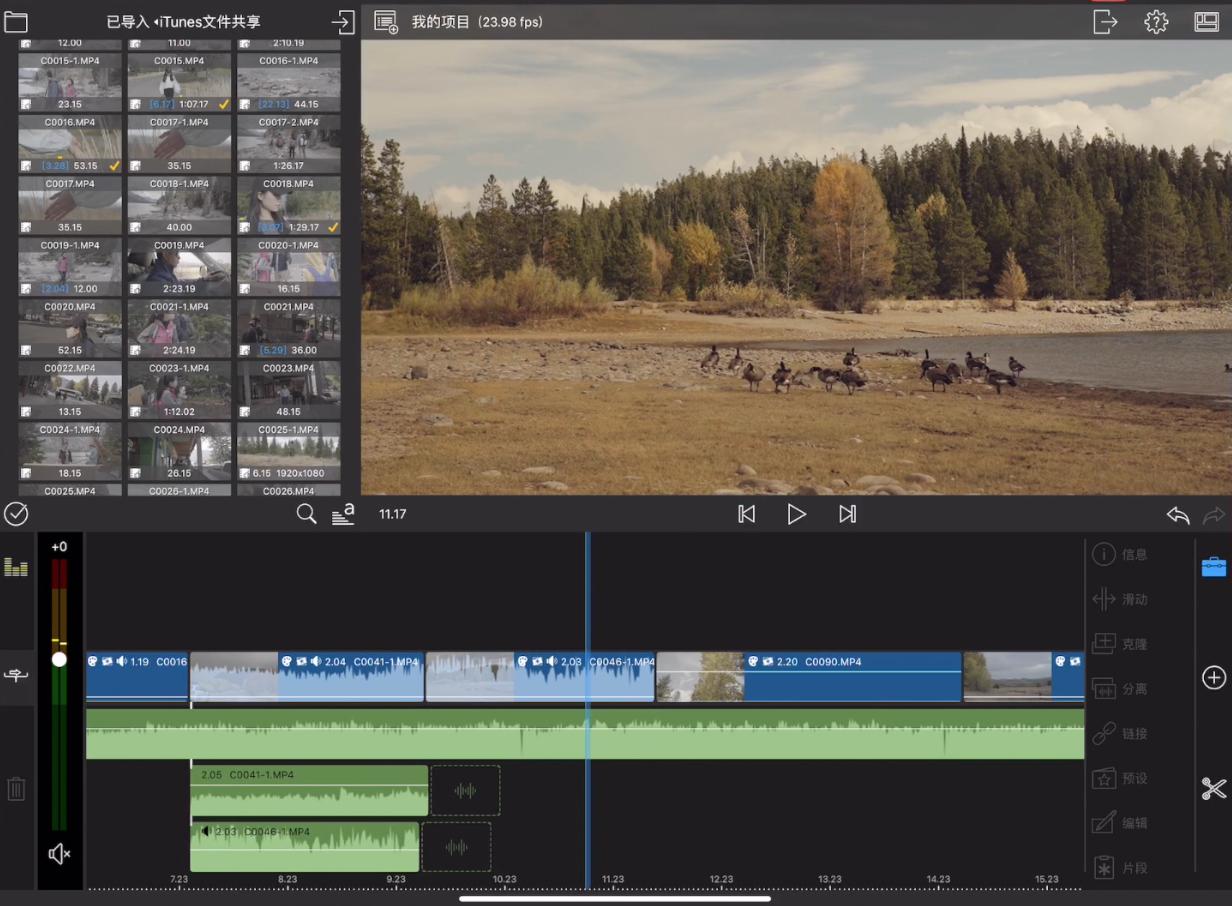Image resolution: width=1232 pixels, height=906 pixels.
Task: Open media source folder menu
Action: pos(16,22)
